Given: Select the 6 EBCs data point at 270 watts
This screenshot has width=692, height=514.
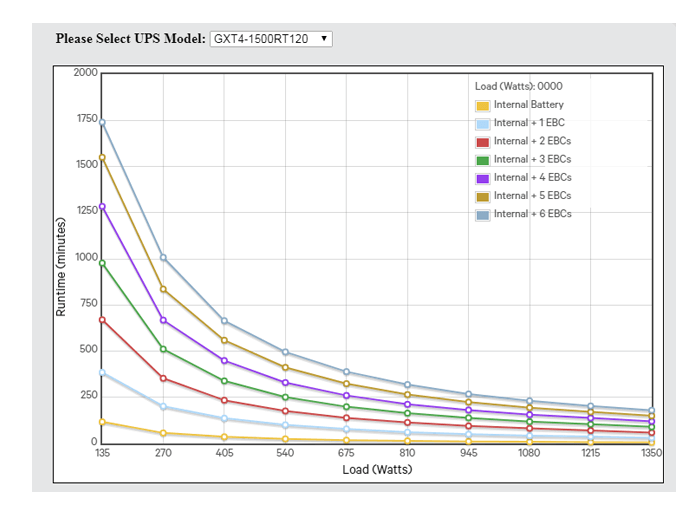Looking at the screenshot, I should (x=163, y=258).
